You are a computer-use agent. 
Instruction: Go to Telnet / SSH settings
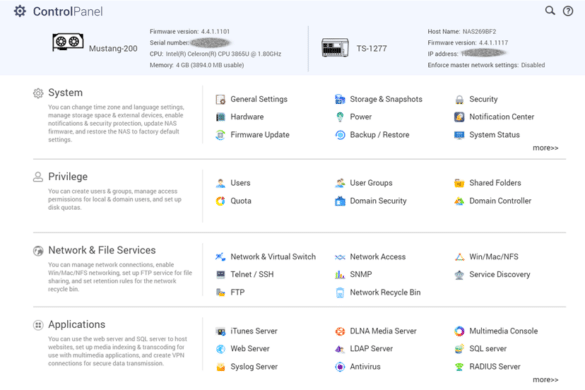pyautogui.click(x=252, y=274)
